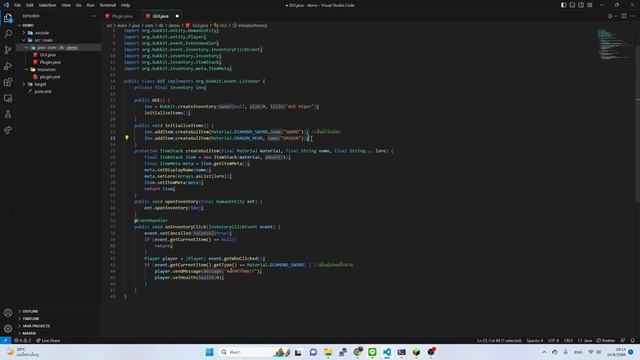This screenshot has width=640, height=360.
Task: Click the code minimap preview
Action: point(615,44)
